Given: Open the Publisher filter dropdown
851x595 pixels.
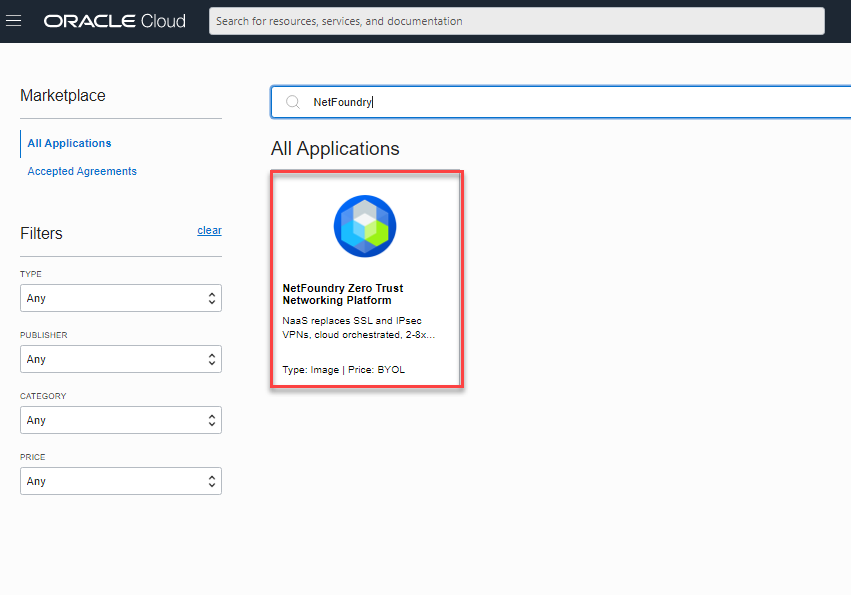Looking at the screenshot, I should pos(121,359).
